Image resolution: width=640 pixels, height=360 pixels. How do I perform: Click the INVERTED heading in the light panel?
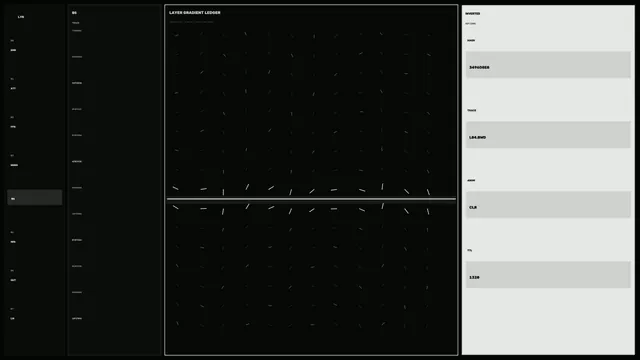473,13
